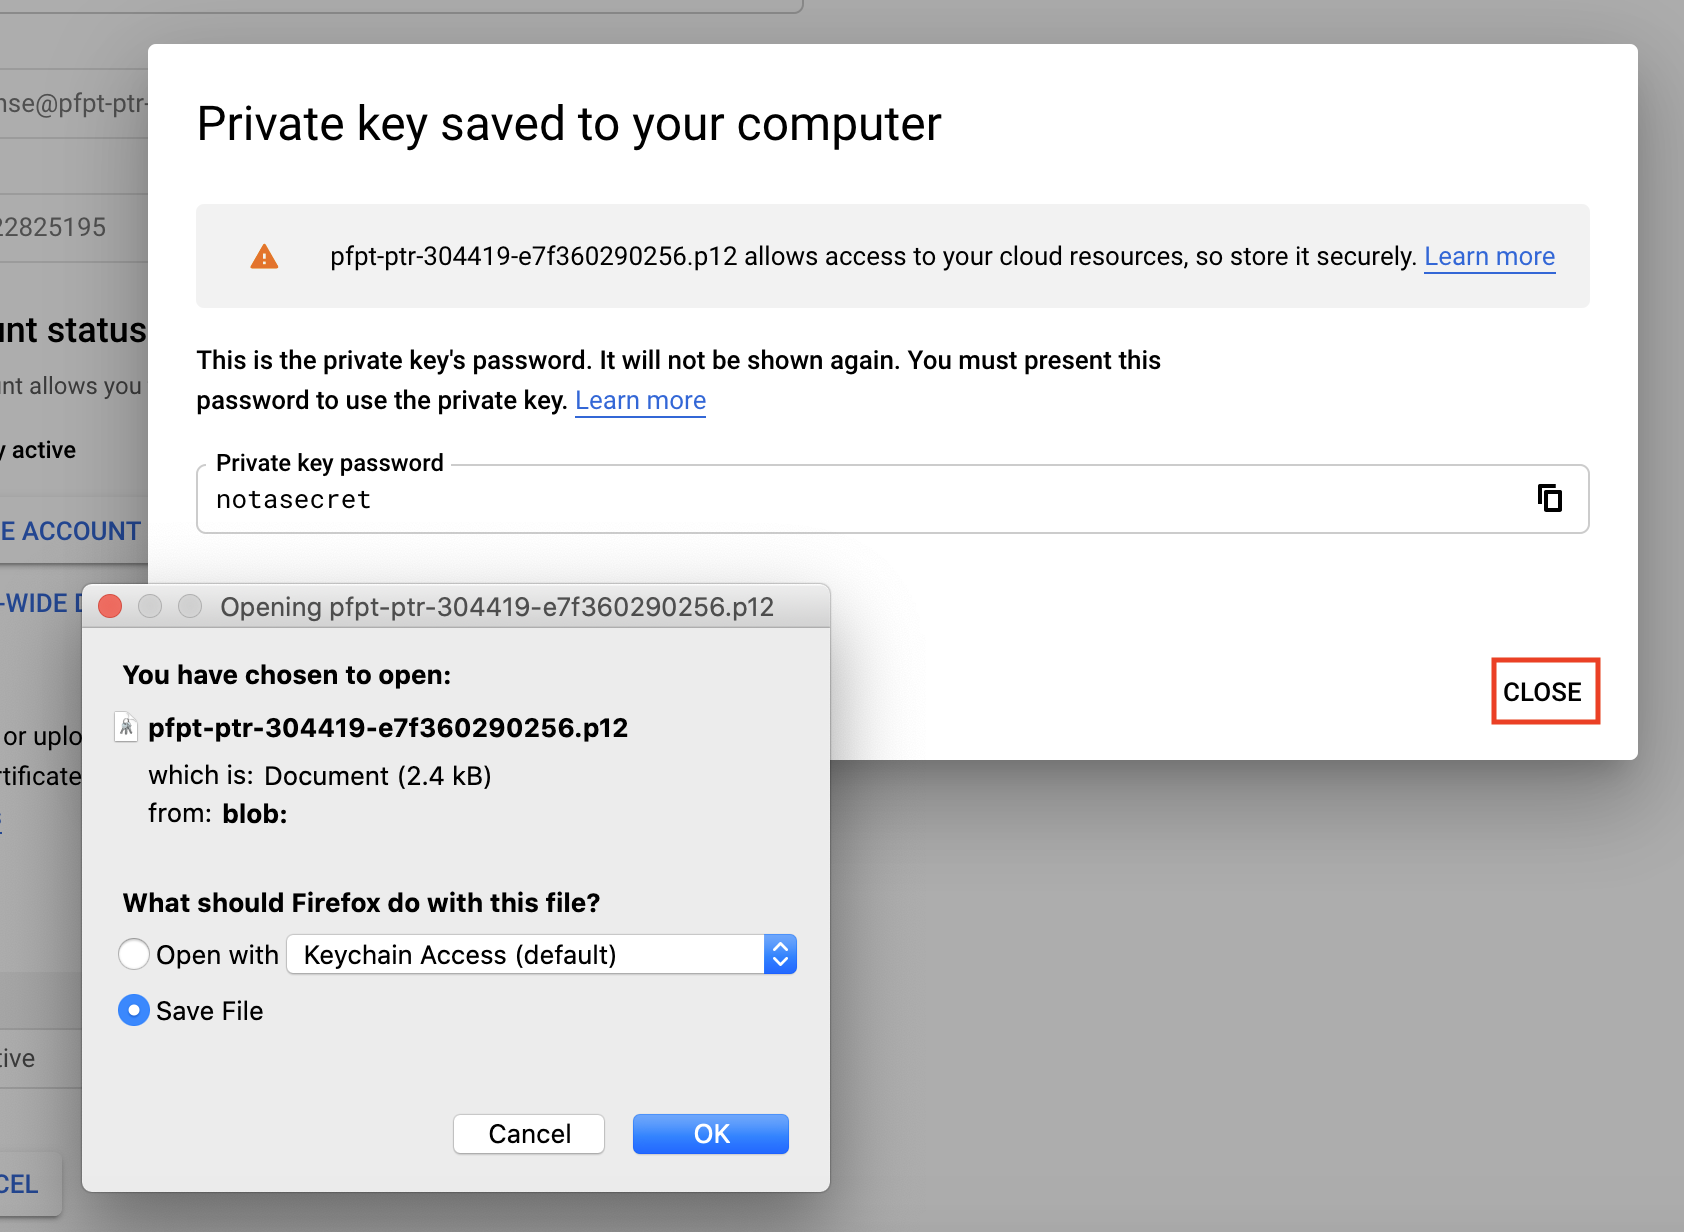Copy the private key password icon

(x=1549, y=498)
